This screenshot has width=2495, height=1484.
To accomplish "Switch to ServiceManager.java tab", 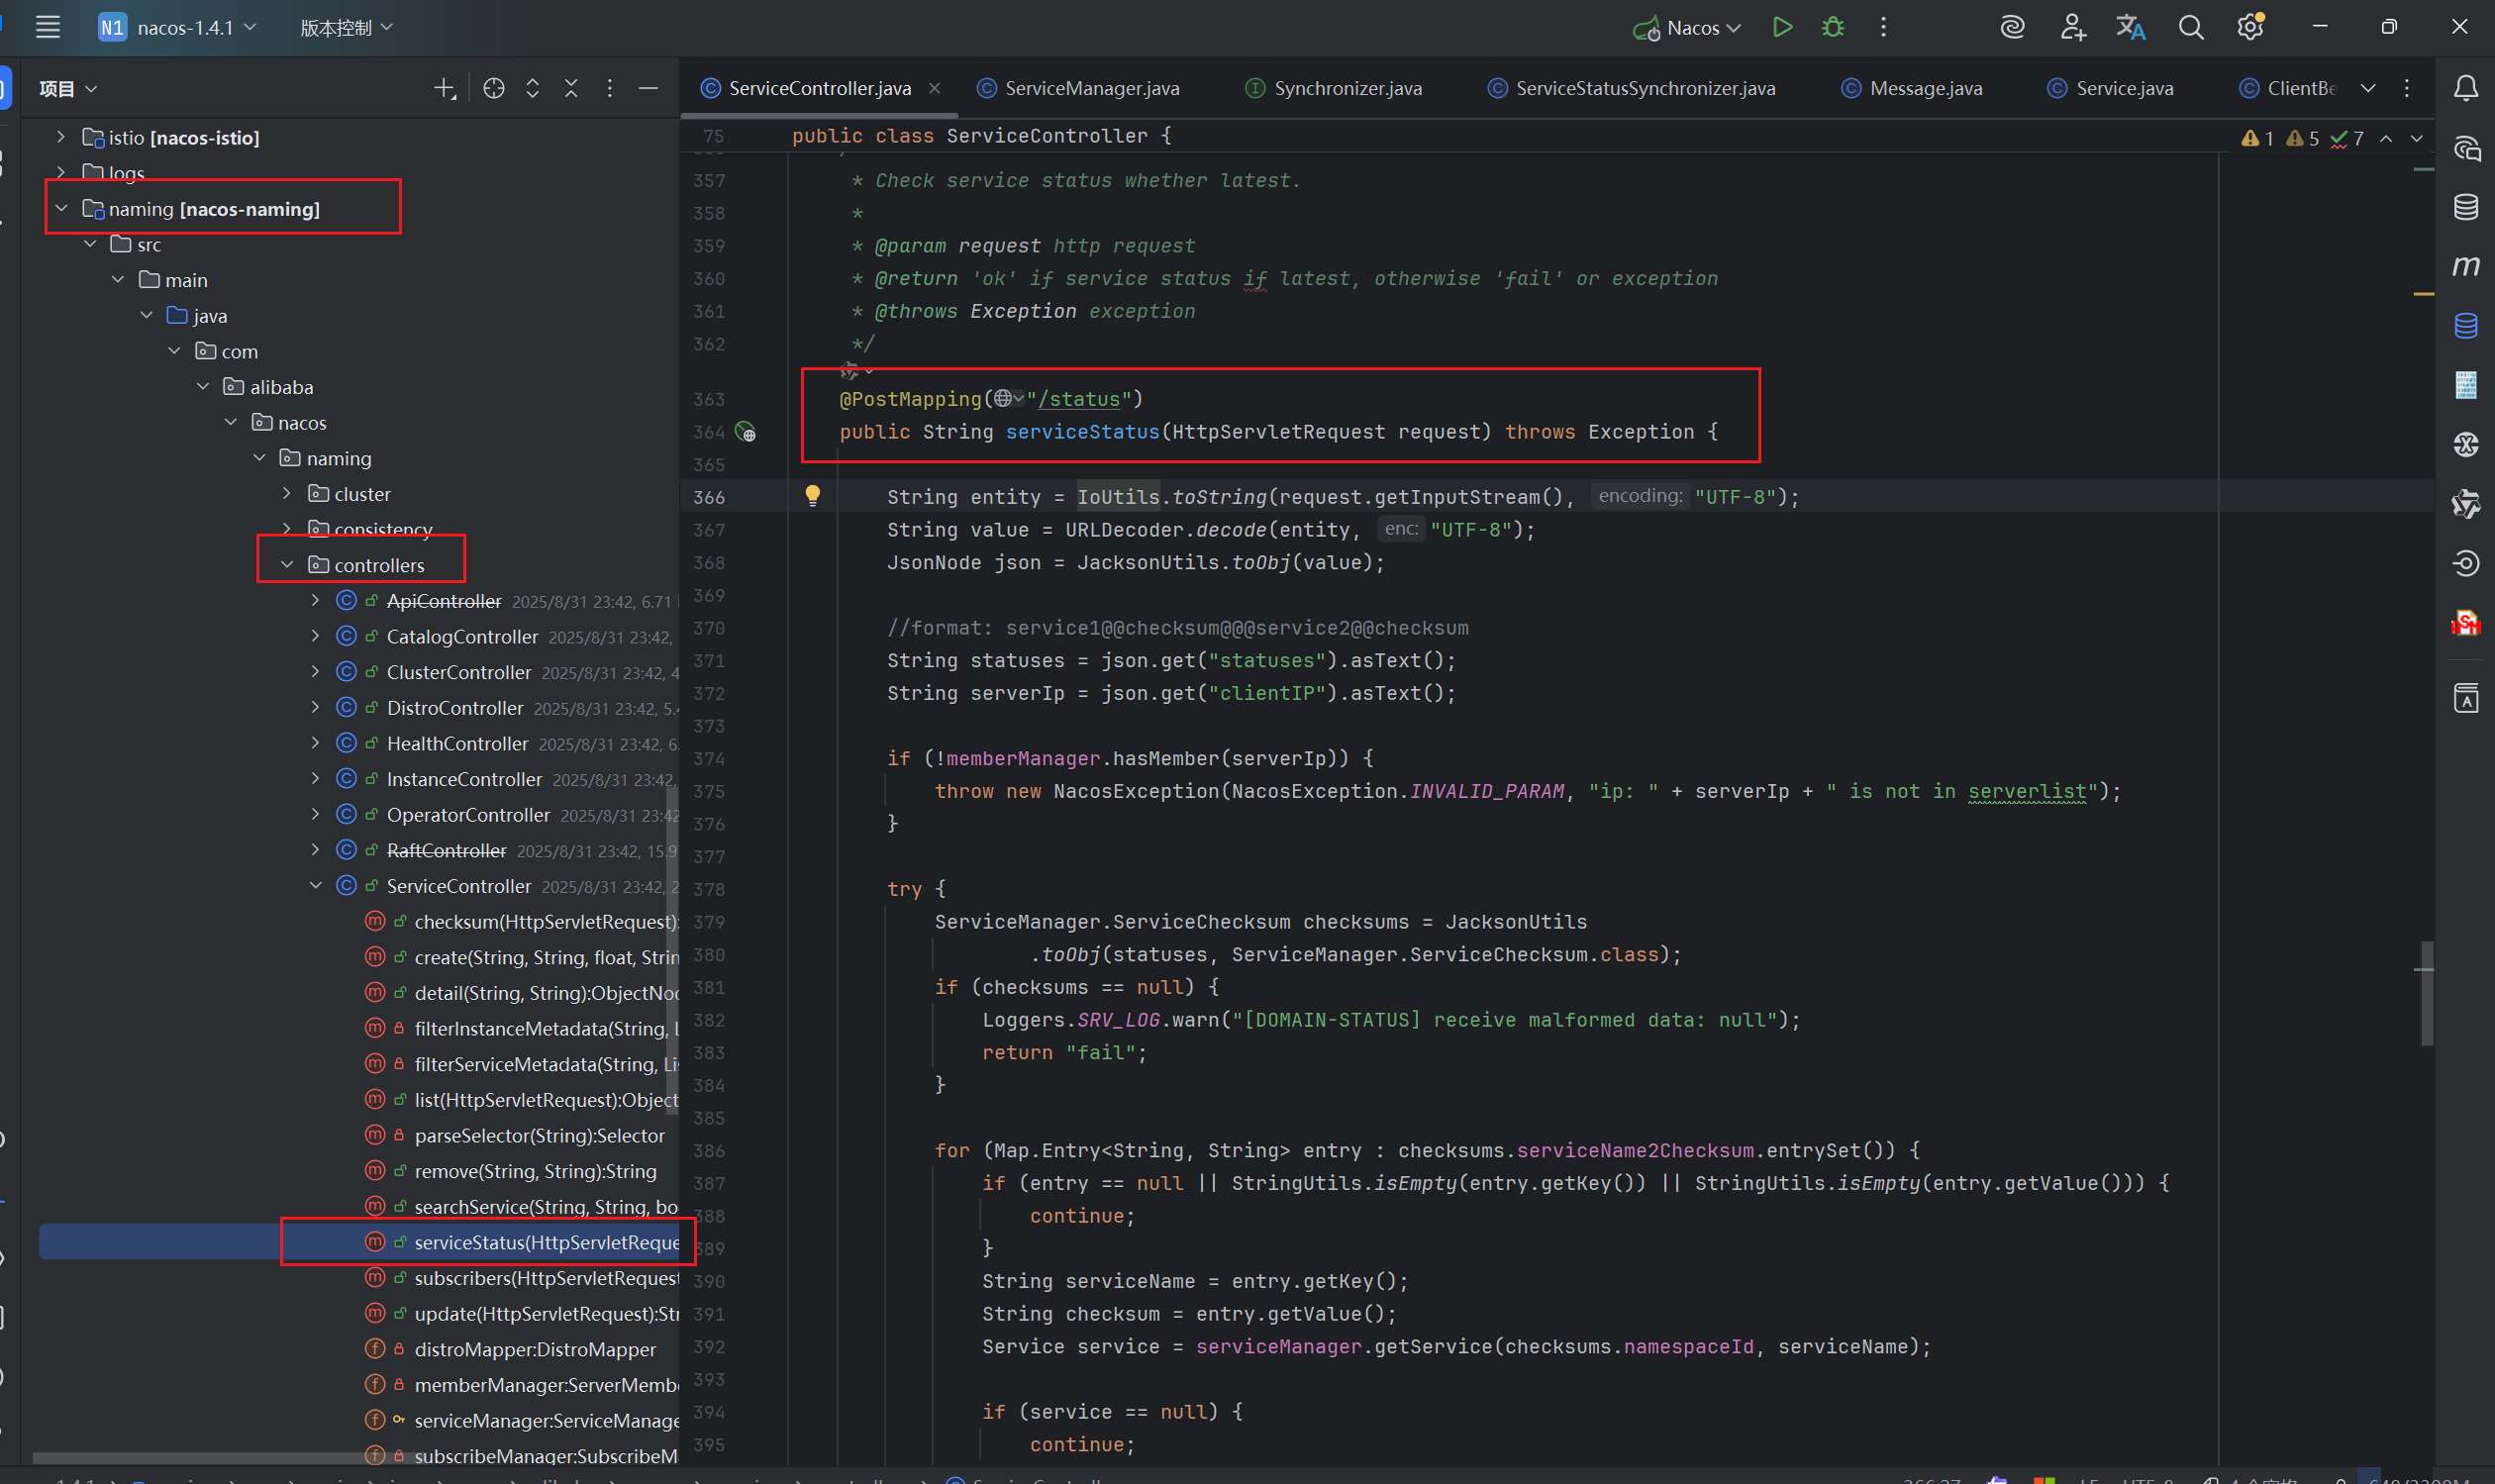I will coord(1091,88).
